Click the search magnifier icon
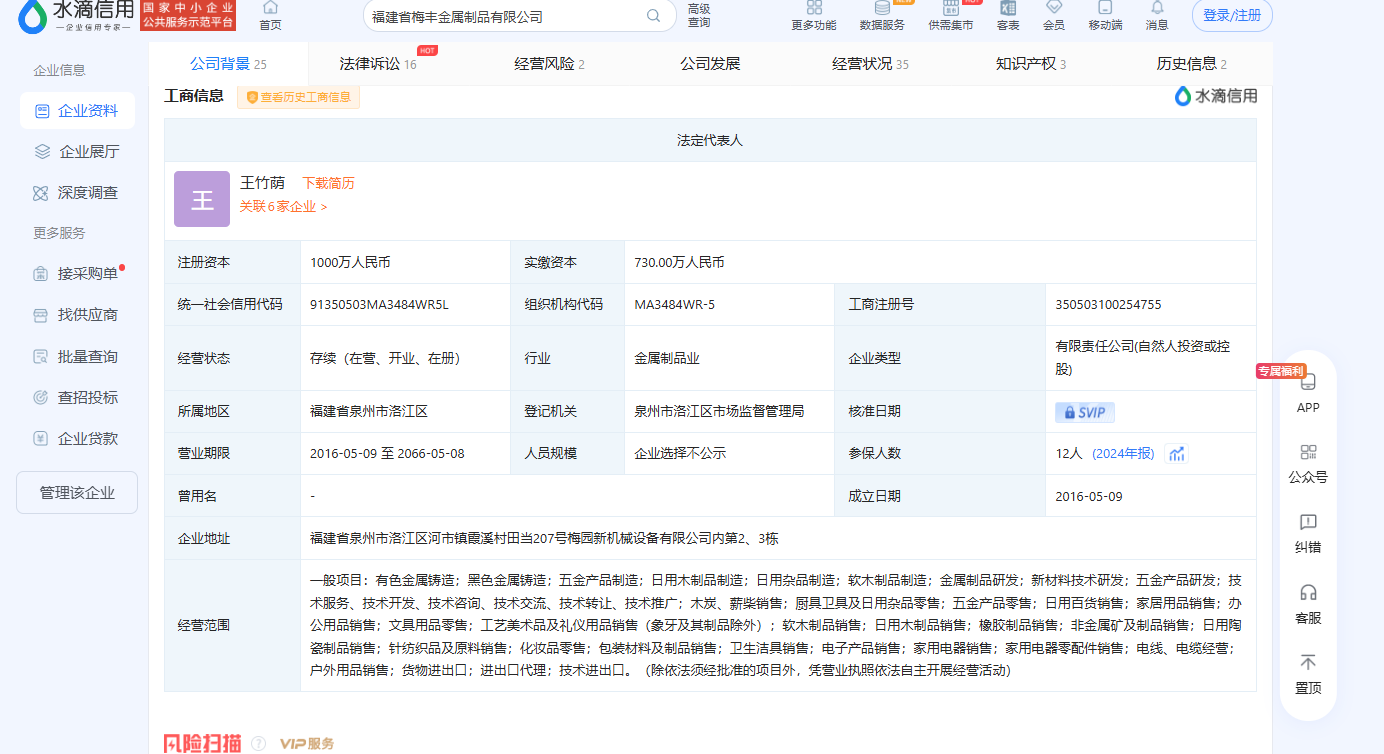Screen dimensions: 1384x754 [654, 16]
